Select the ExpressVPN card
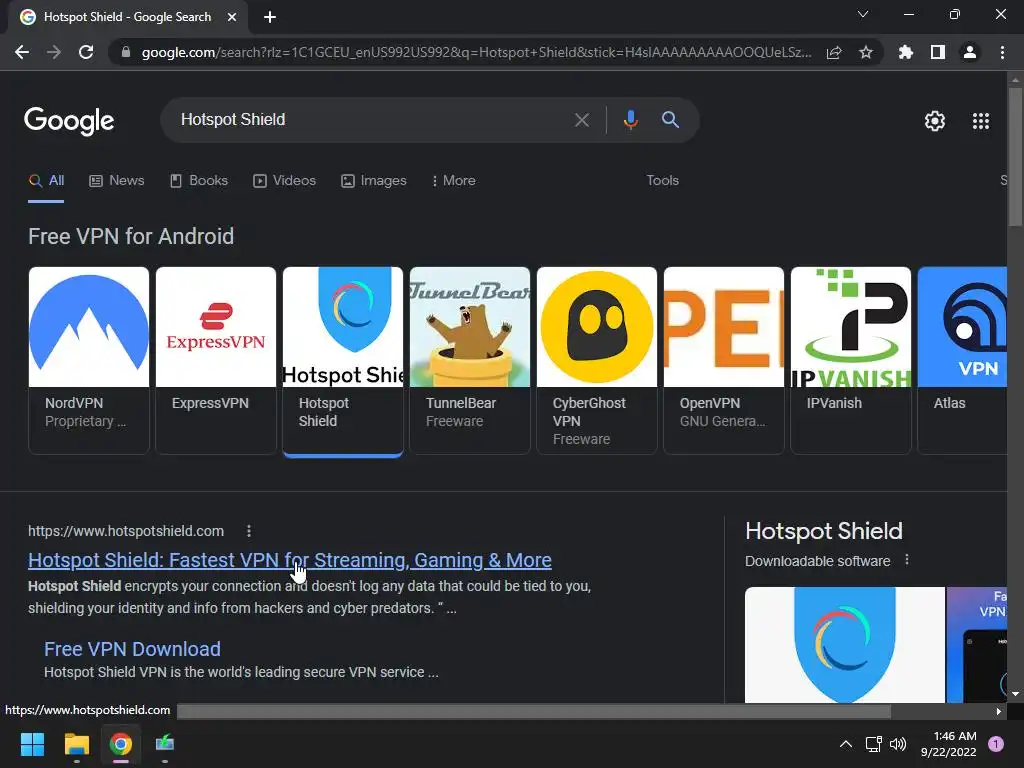Image resolution: width=1024 pixels, height=768 pixels. click(x=216, y=360)
